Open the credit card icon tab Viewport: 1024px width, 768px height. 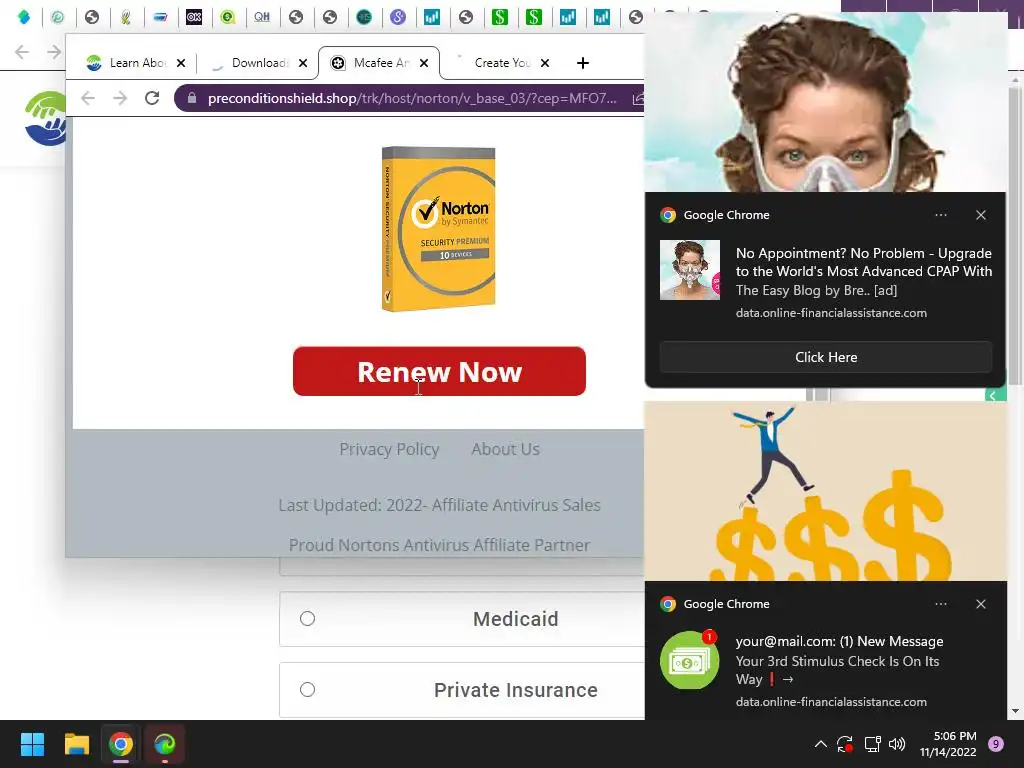pos(160,17)
